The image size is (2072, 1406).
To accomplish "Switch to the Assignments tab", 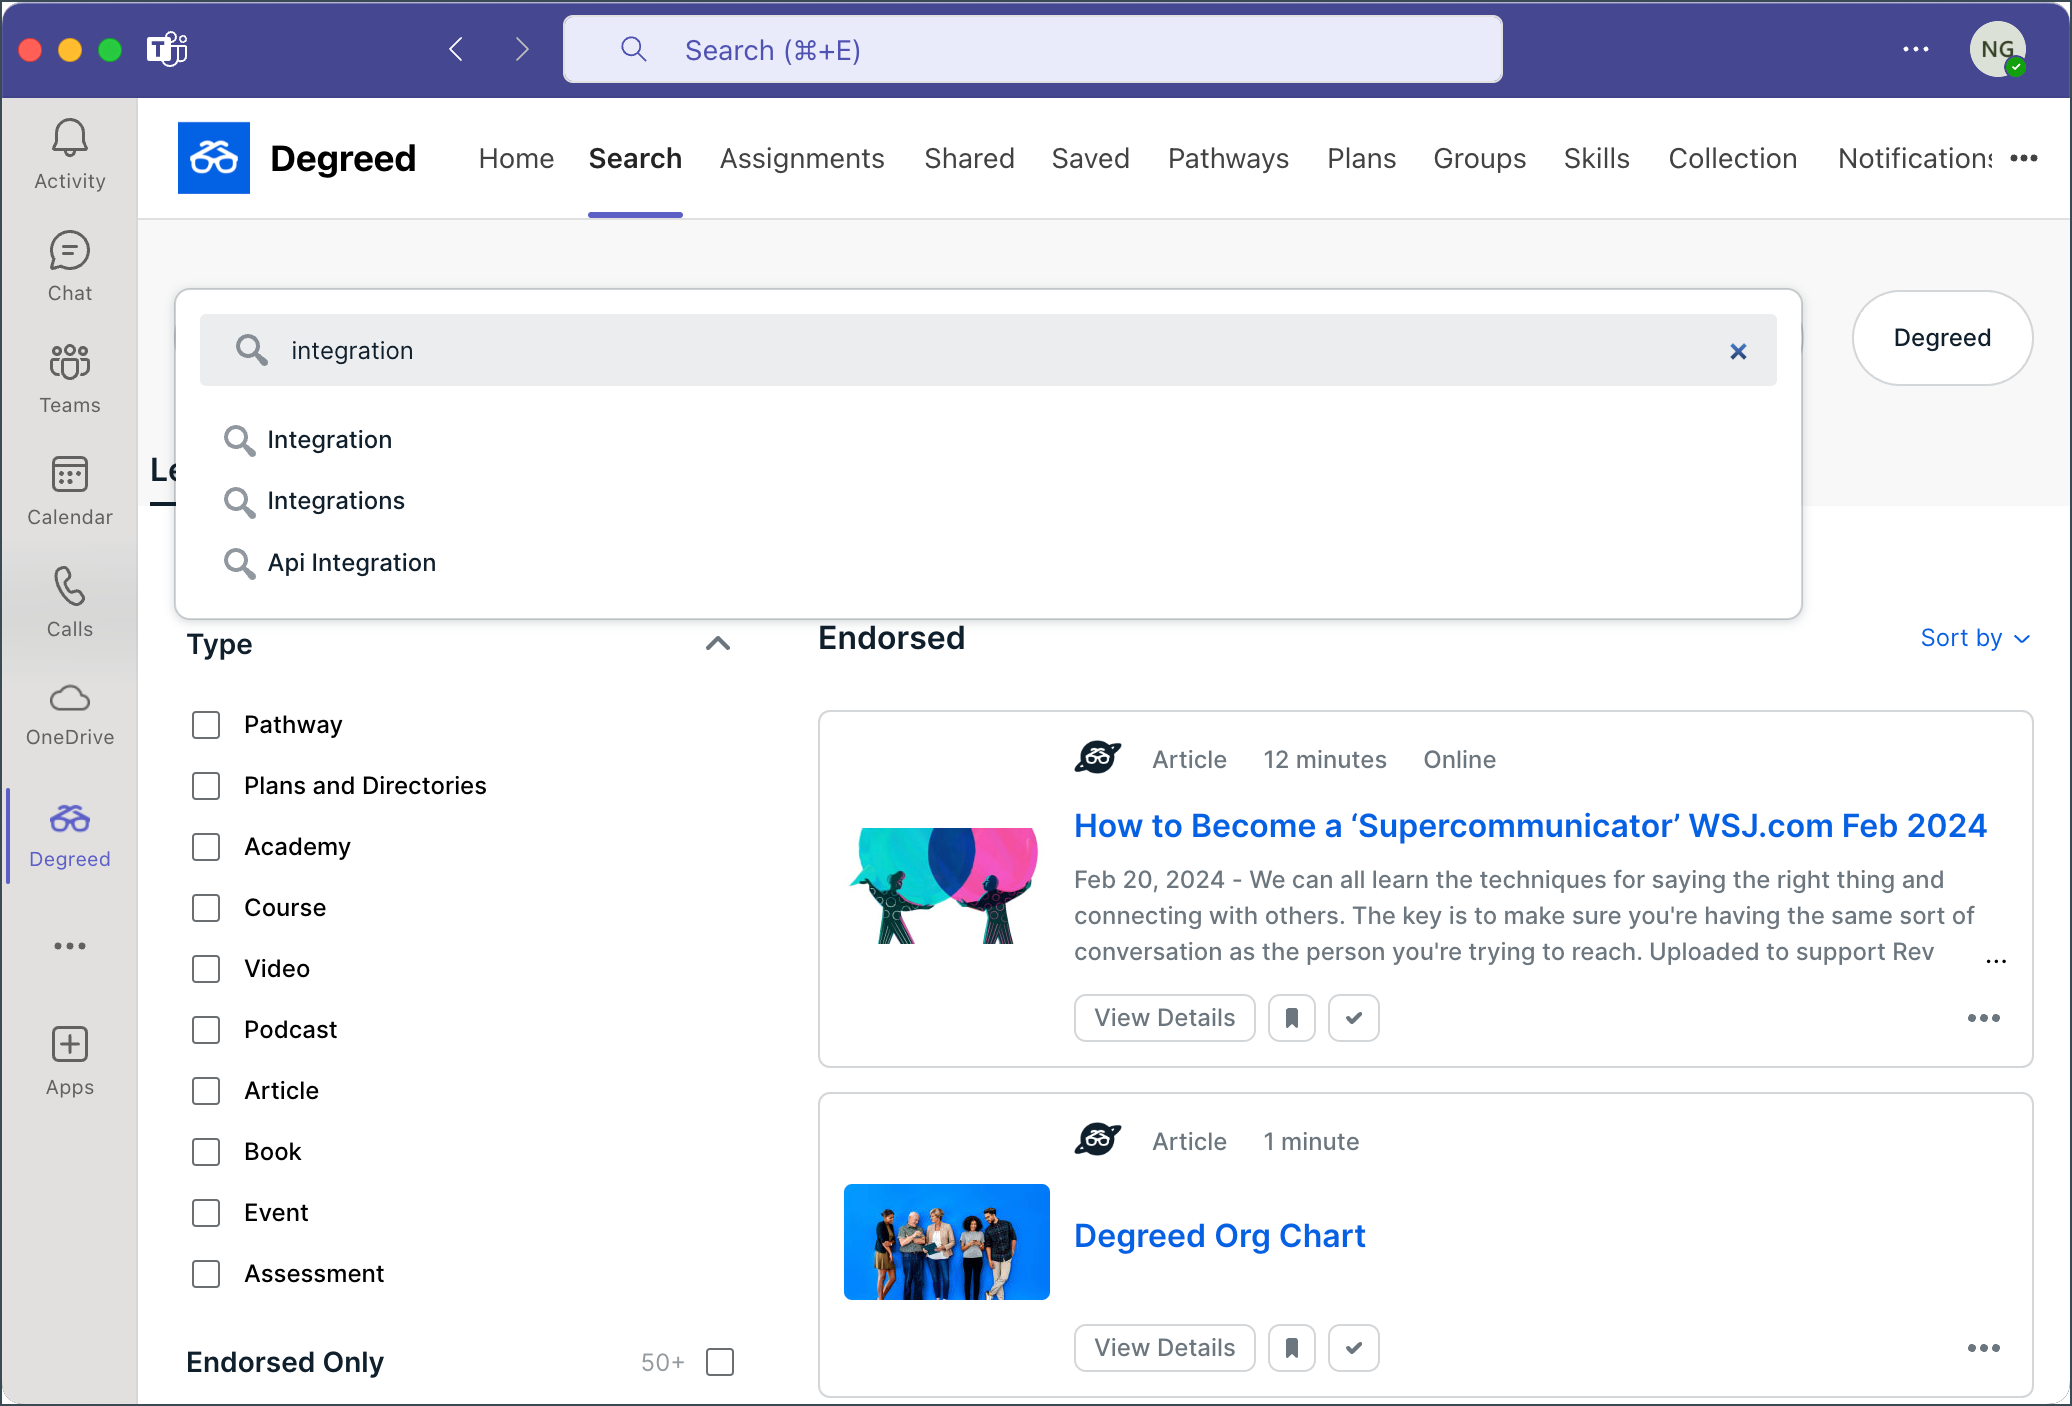I will point(802,158).
